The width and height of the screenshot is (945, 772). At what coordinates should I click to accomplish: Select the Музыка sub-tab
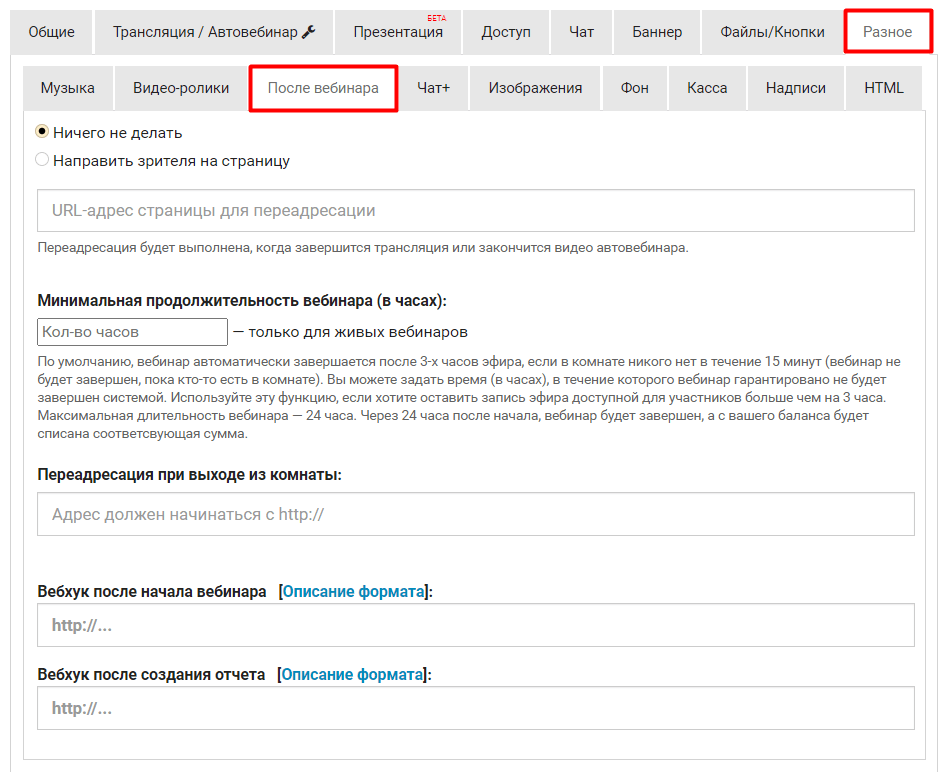pyautogui.click(x=68, y=88)
